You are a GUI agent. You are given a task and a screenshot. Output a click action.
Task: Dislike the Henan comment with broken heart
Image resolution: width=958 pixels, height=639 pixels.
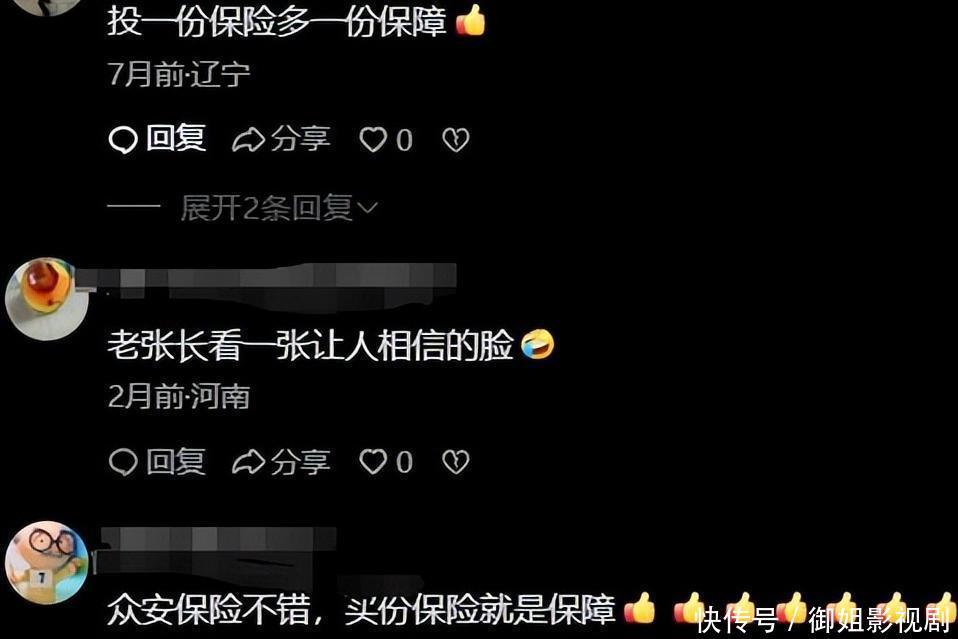point(456,462)
